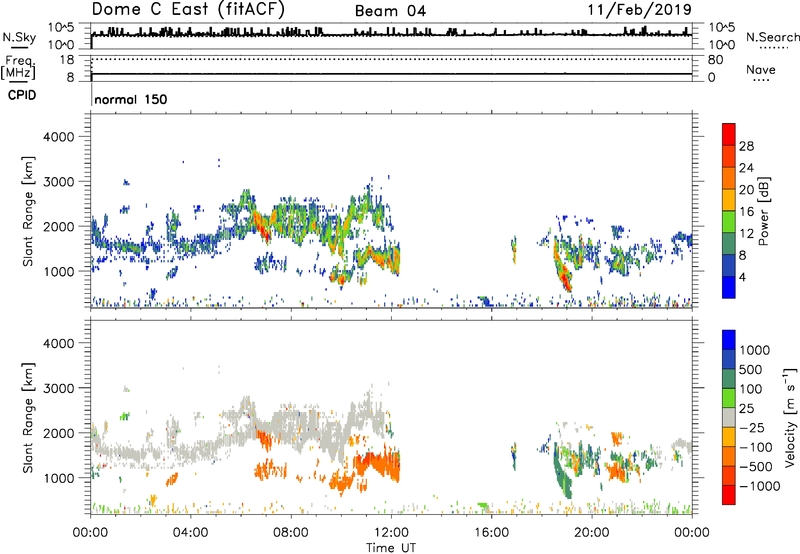
Task: Click the 'N.Sky' legend label
Action: point(19,37)
